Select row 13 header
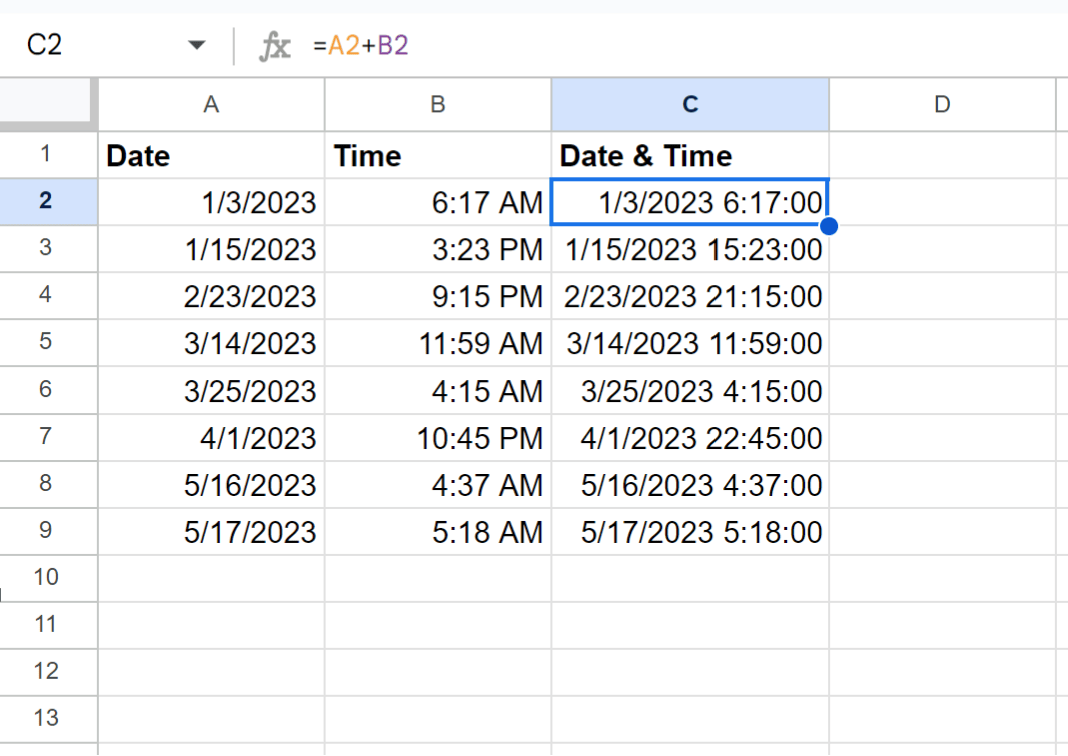1068x756 pixels. [x=46, y=719]
